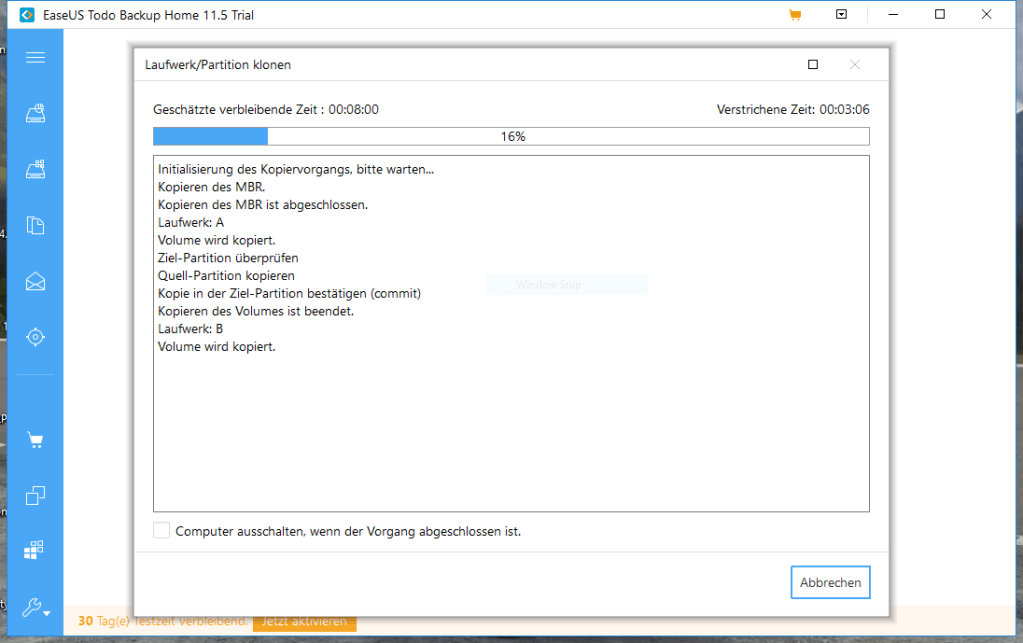Click the shopping cart icon in the sidebar

point(35,440)
